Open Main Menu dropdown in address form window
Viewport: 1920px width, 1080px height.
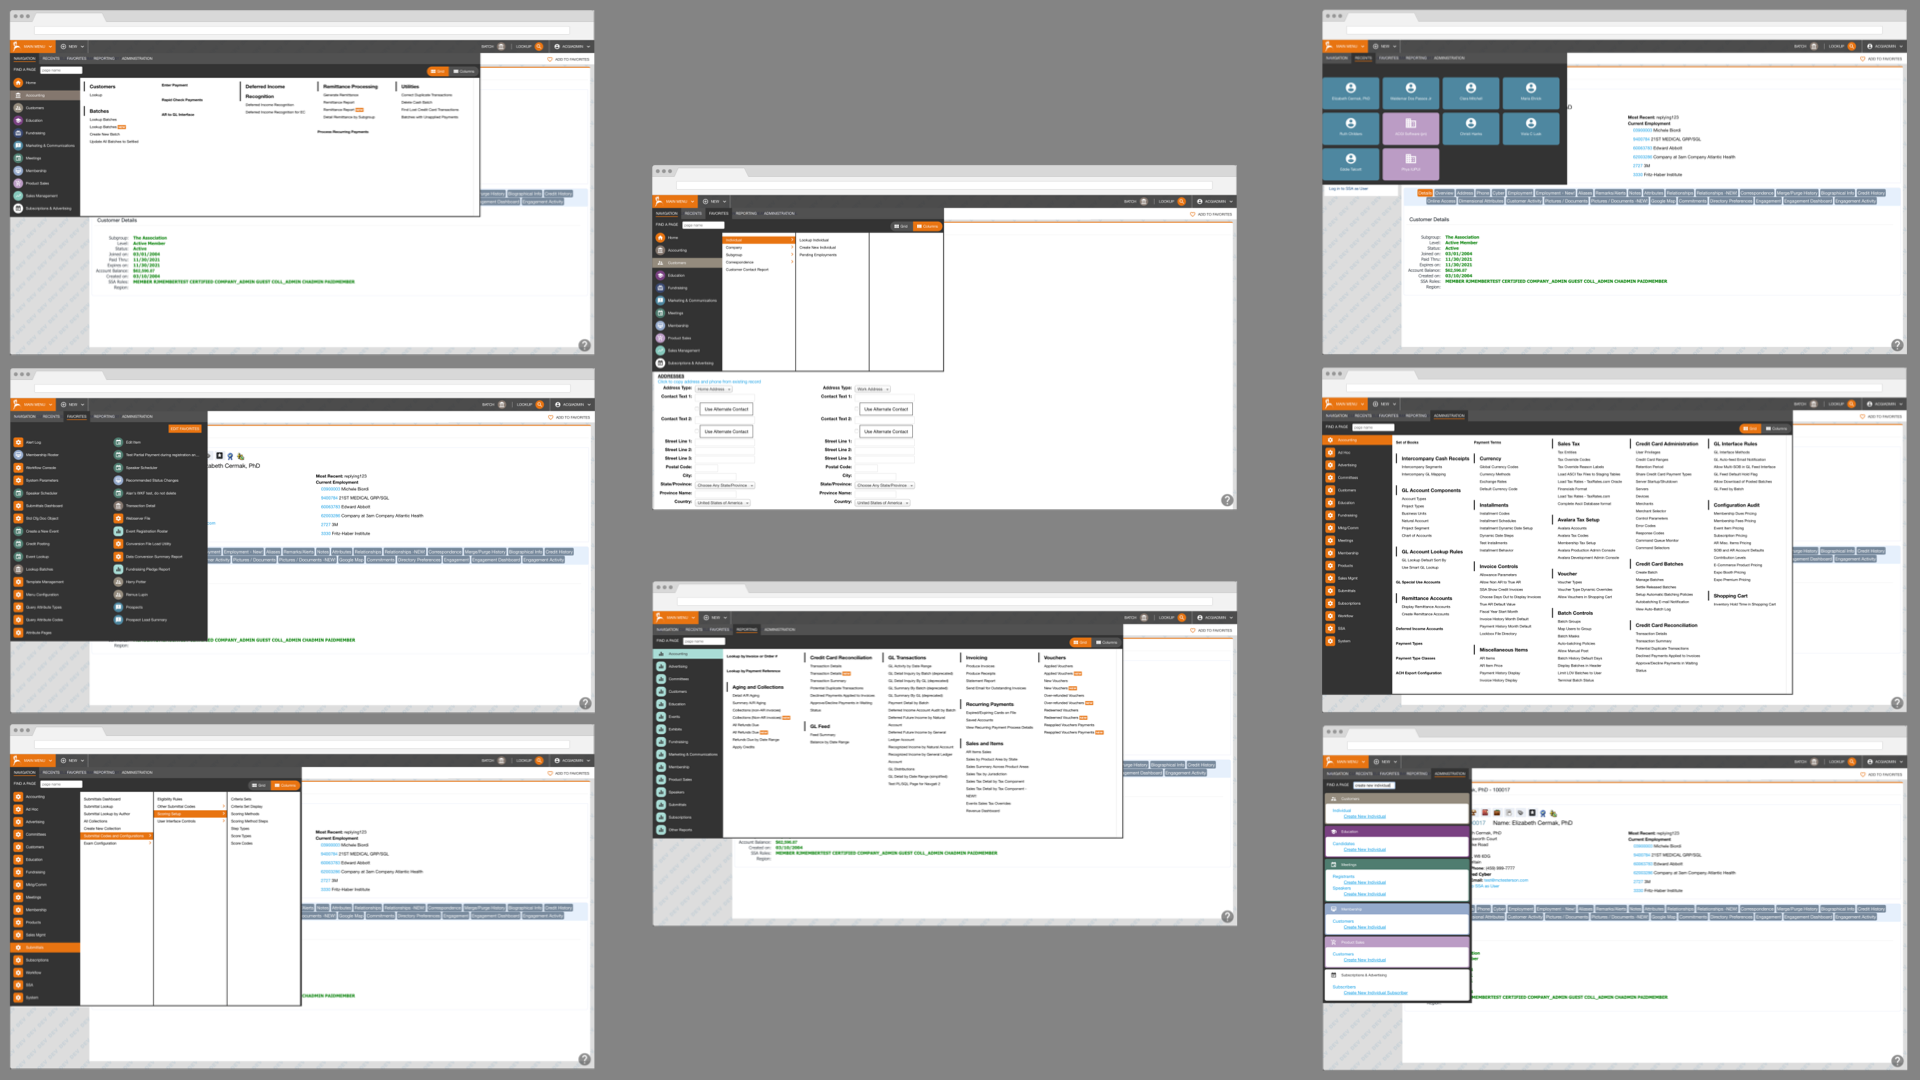(675, 201)
